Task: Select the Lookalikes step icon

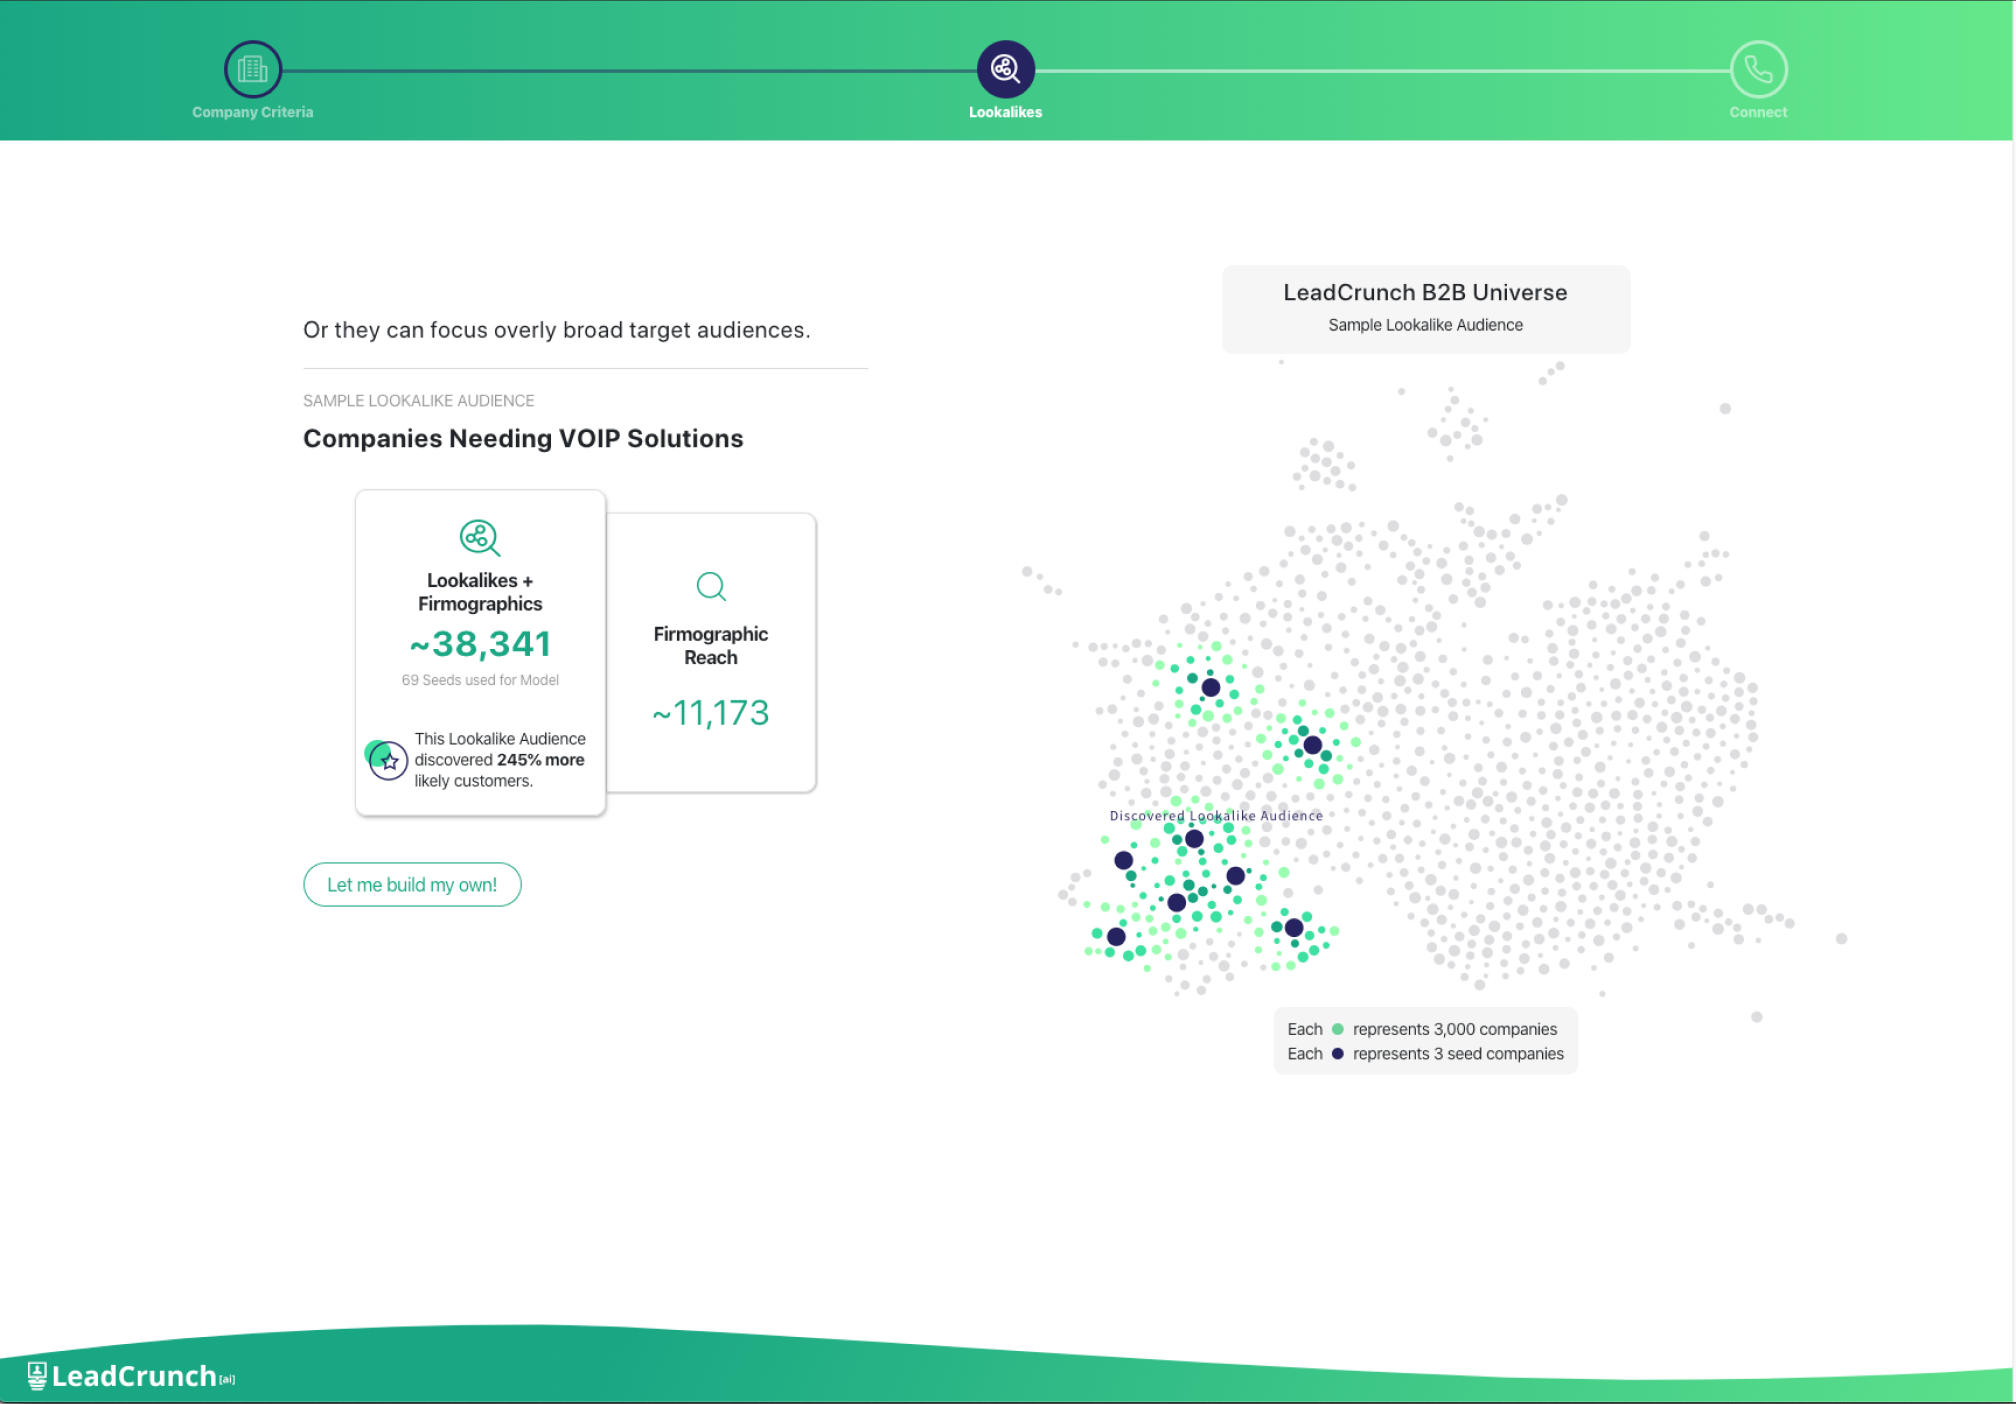Action: click(x=1005, y=70)
